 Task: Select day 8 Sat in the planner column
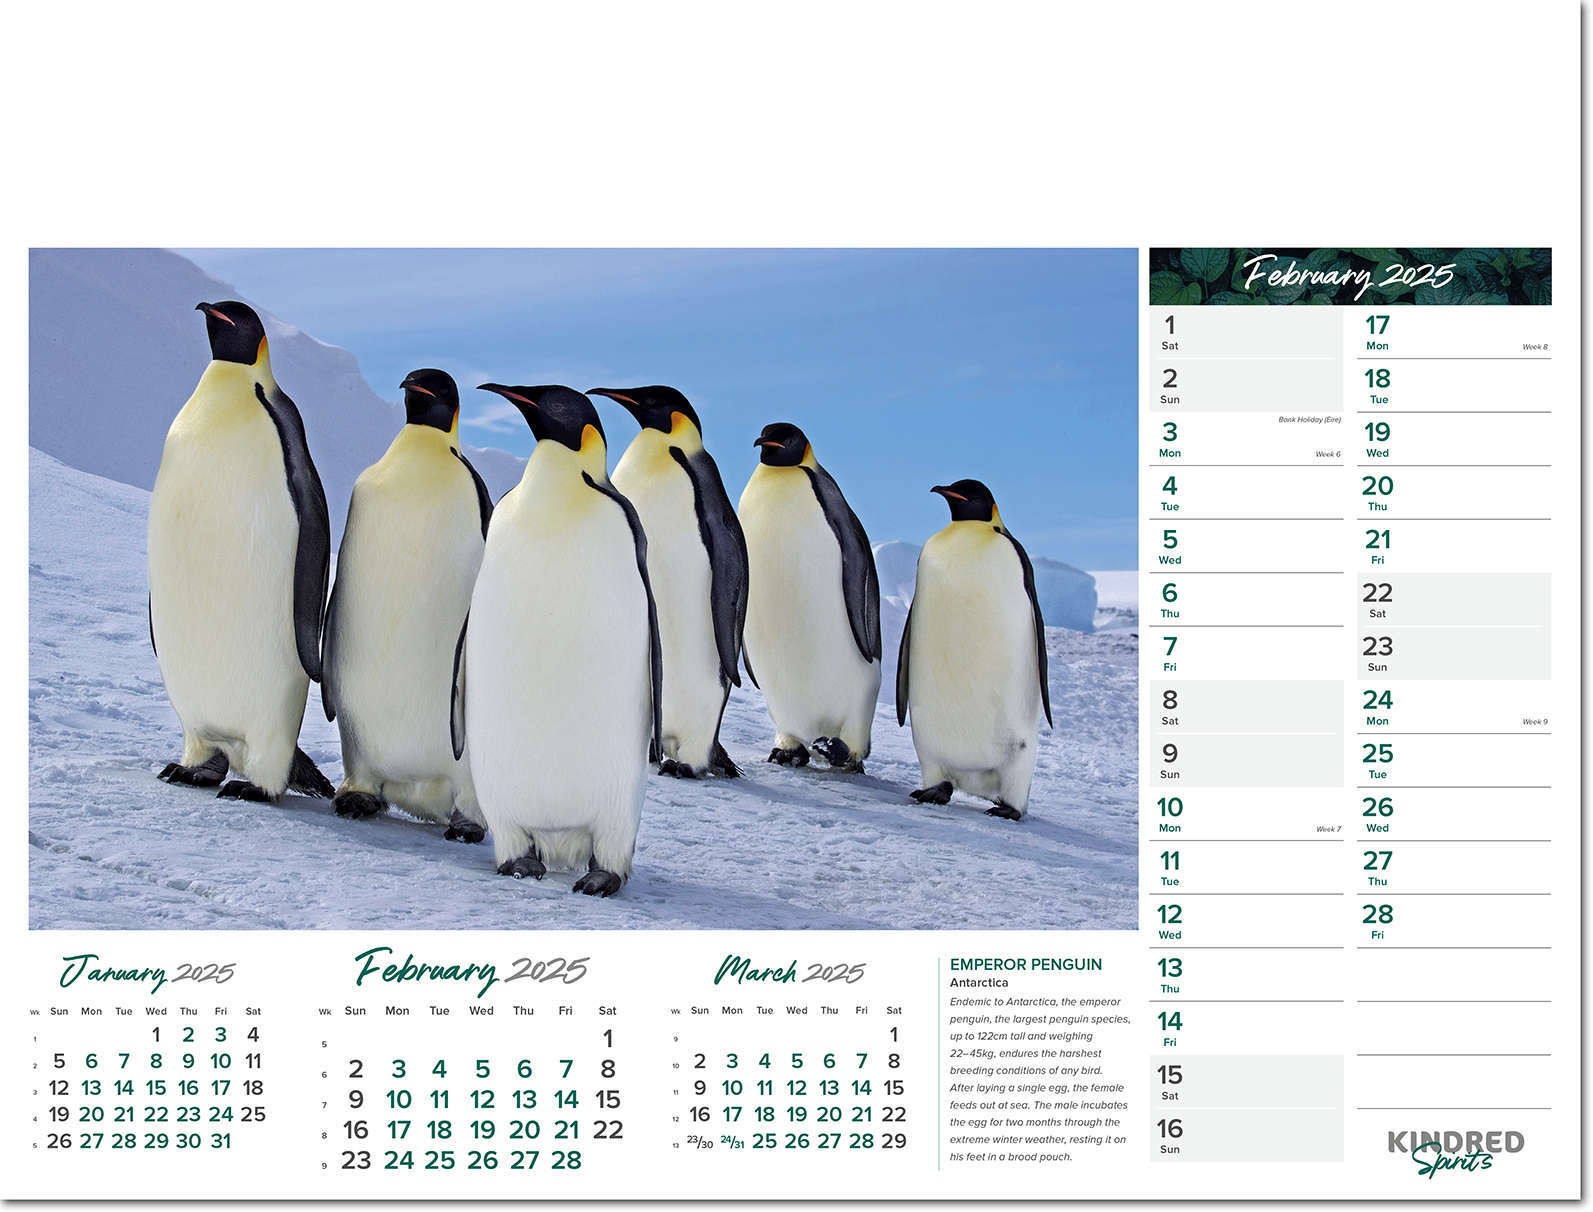(1246, 707)
